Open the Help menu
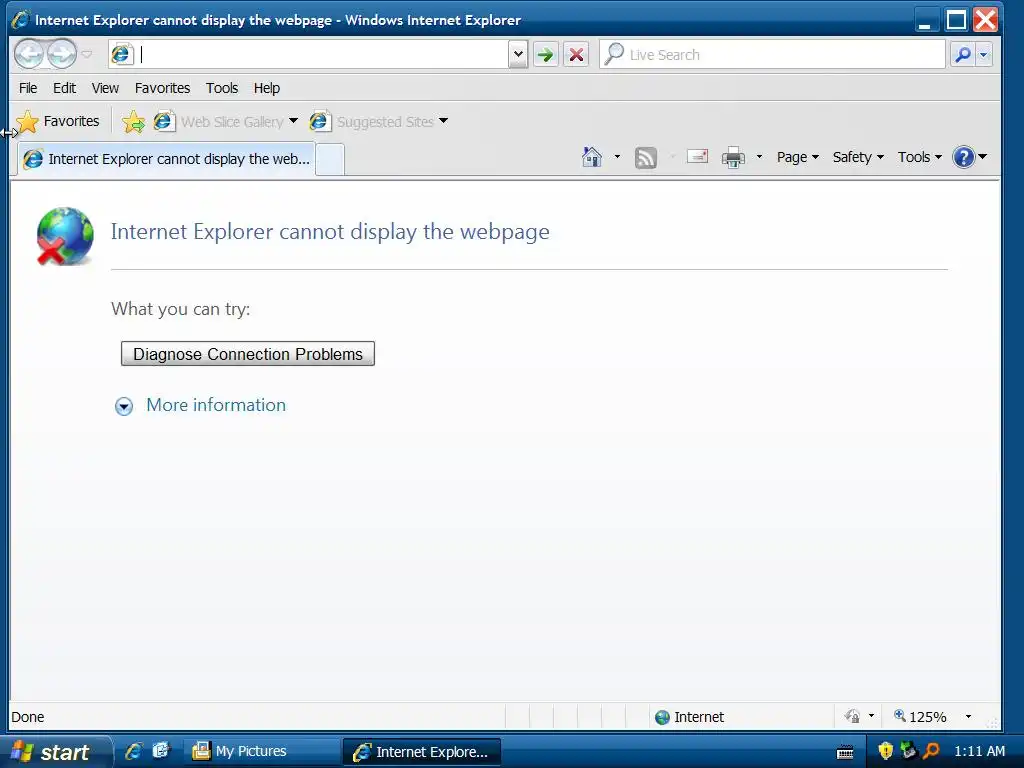 click(266, 88)
